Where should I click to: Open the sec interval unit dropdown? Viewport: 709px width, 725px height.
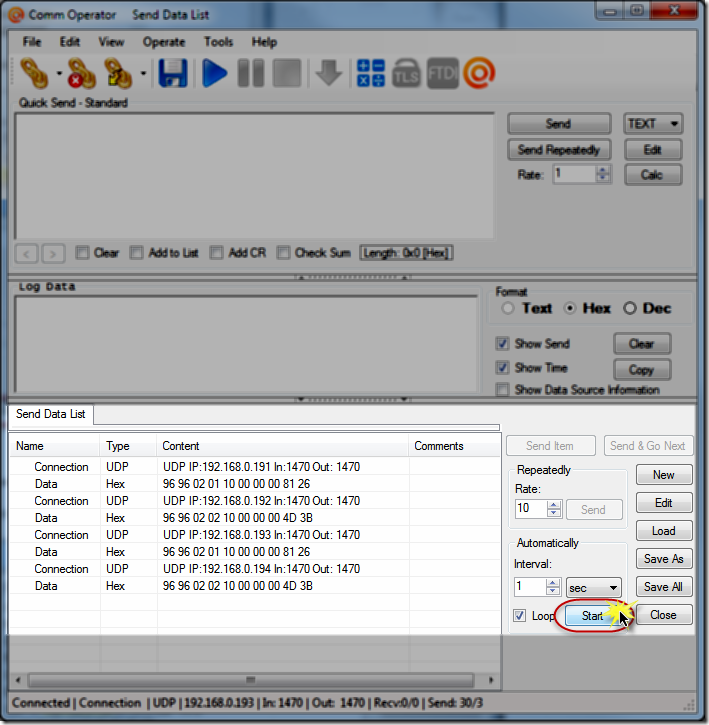tap(594, 588)
